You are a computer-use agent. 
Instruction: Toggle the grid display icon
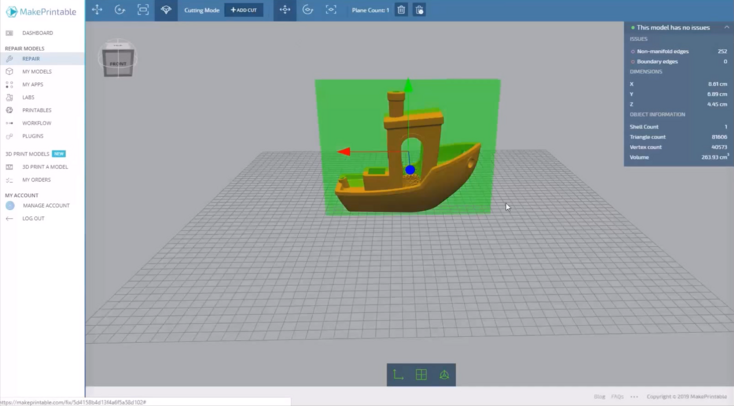pyautogui.click(x=421, y=375)
